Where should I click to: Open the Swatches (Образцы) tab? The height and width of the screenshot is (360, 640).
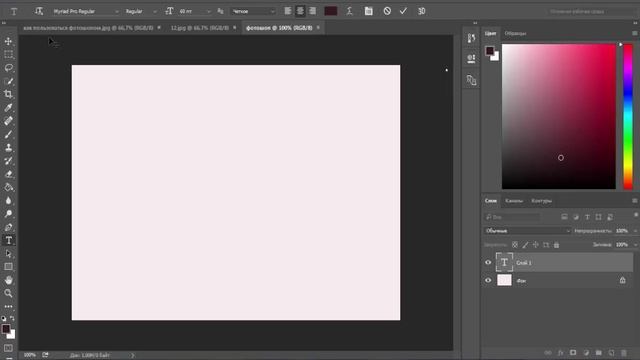tap(515, 33)
